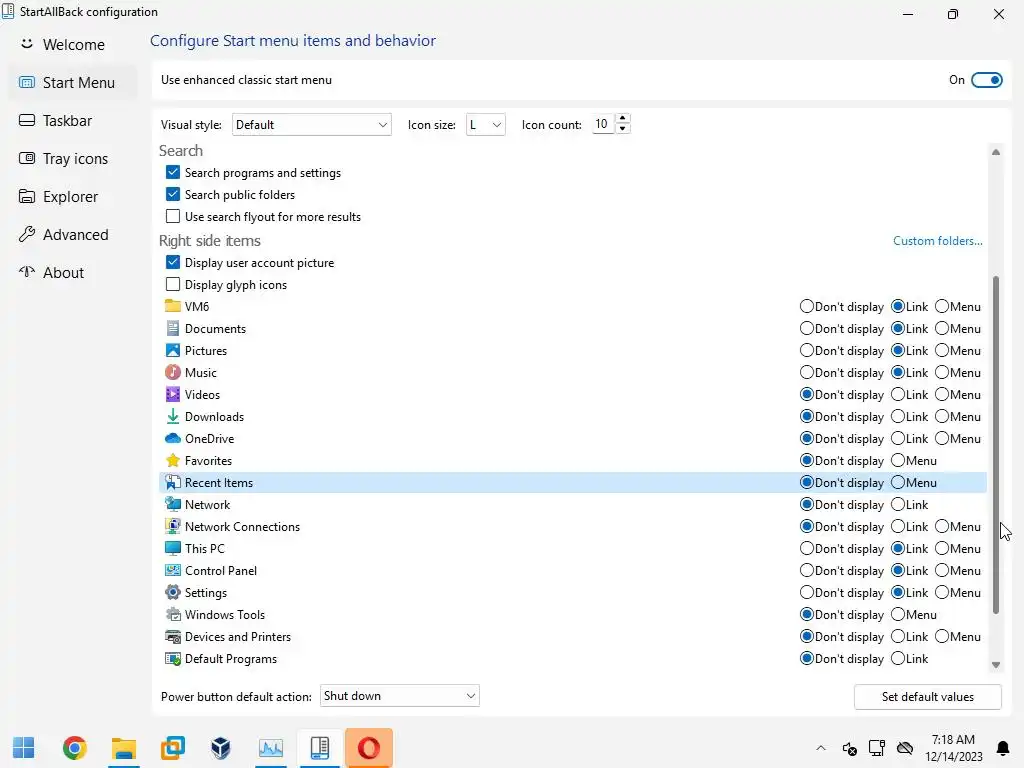Open the Welcome section
The height and width of the screenshot is (768, 1024).
tap(73, 44)
